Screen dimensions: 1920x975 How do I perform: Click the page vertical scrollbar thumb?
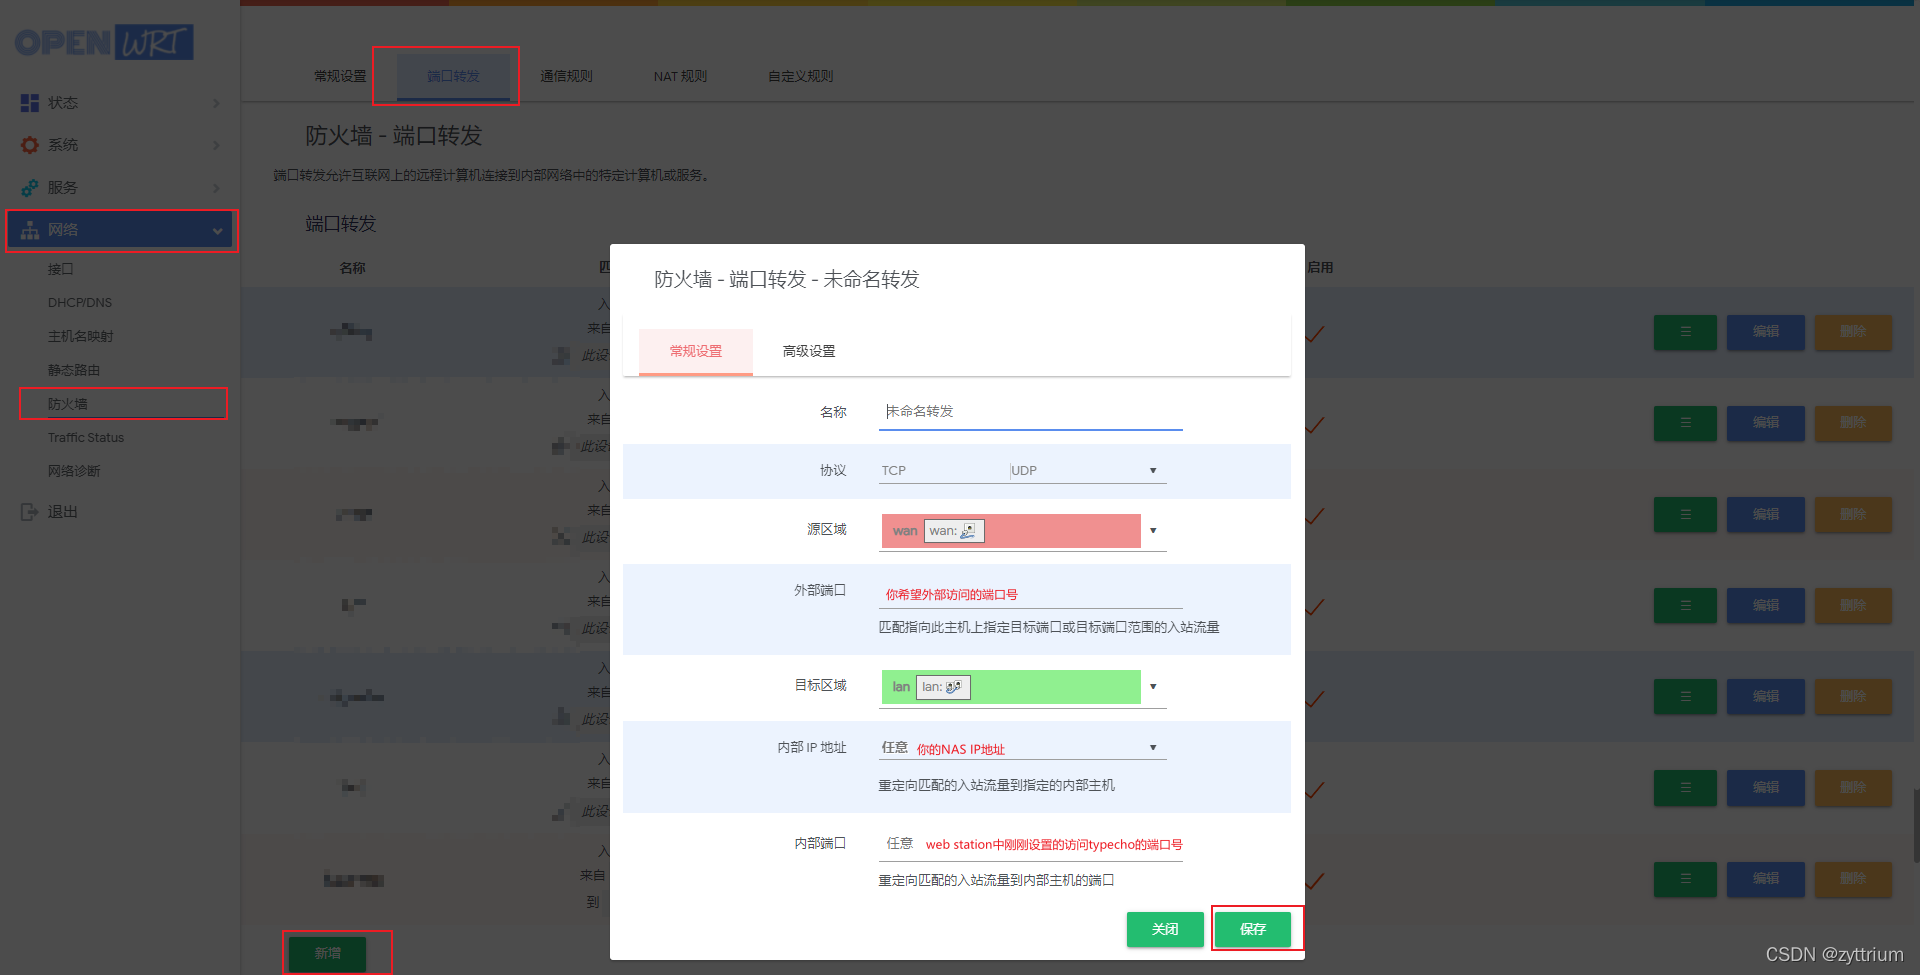coord(1916,825)
